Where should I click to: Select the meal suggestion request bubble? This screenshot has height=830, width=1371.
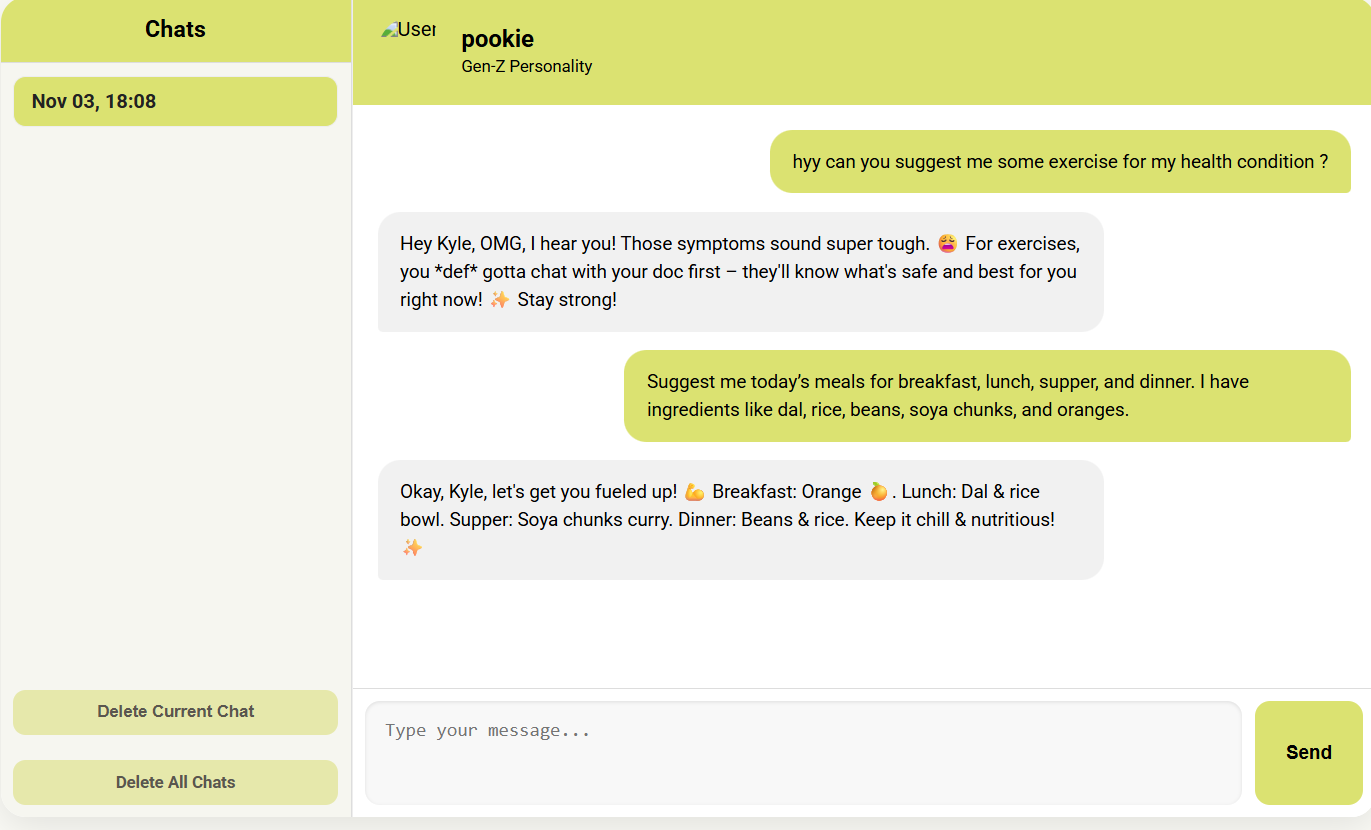(987, 395)
